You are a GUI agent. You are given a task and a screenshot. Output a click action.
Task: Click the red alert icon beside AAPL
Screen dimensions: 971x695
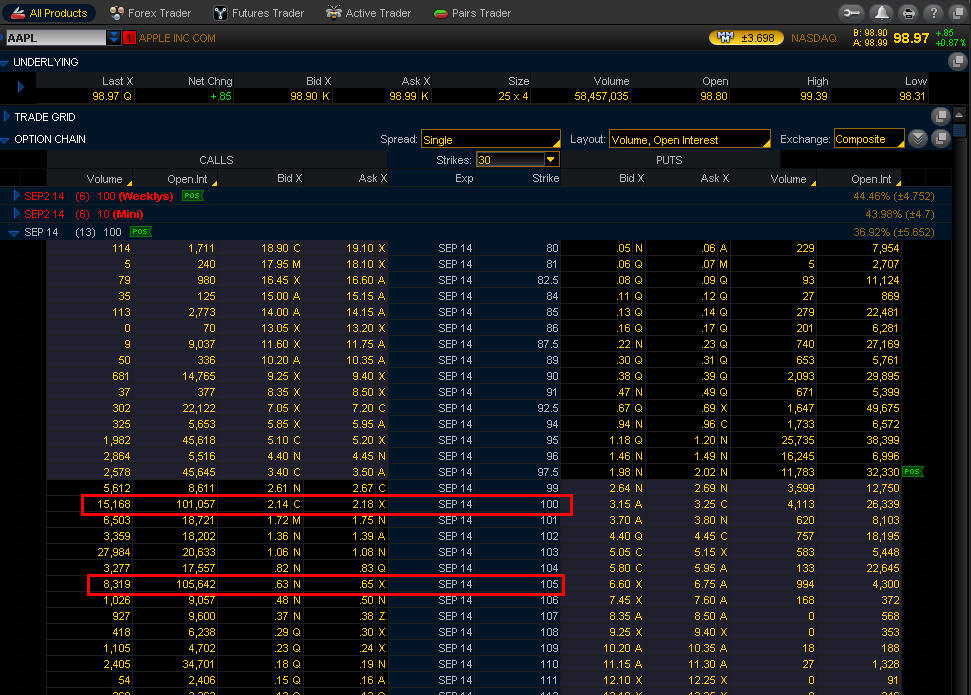pos(129,38)
